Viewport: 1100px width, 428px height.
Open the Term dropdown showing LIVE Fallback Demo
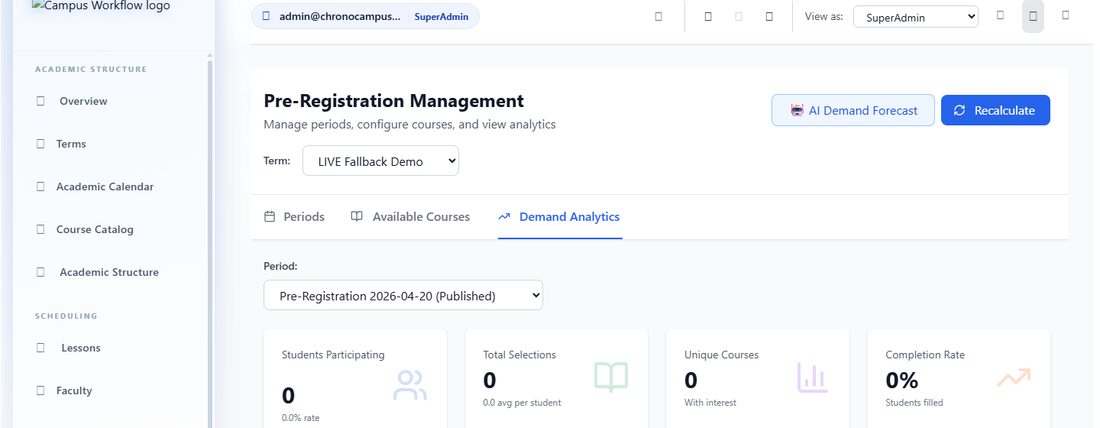(380, 161)
